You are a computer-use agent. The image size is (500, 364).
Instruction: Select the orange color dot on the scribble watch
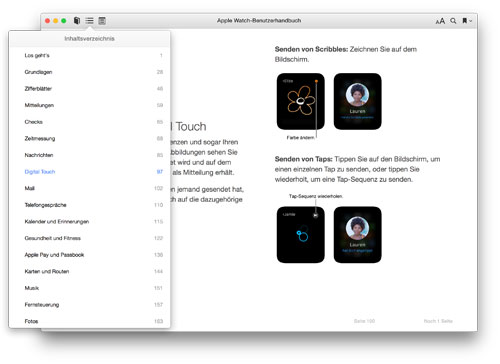pyautogui.click(x=316, y=81)
